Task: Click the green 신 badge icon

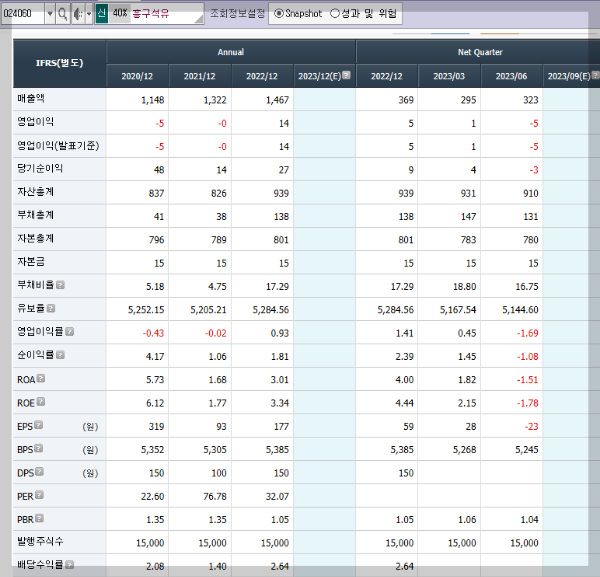Action: [101, 13]
